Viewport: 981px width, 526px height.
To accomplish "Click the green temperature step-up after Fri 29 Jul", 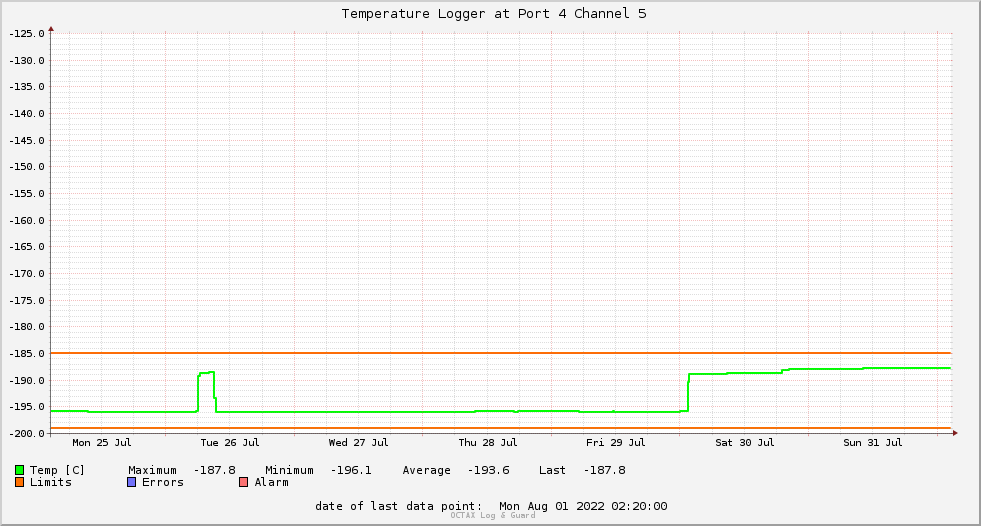I will coord(689,391).
